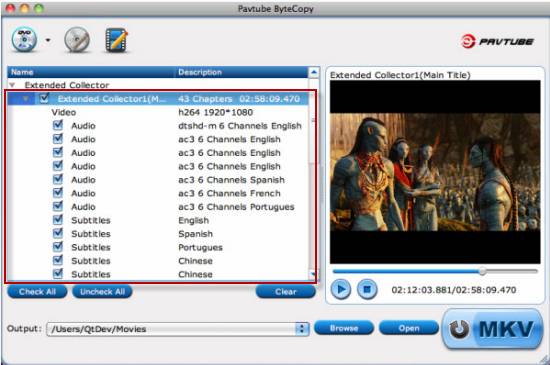The width and height of the screenshot is (550, 365).
Task: Uncheck the ac3 6 Channels Portugues audio
Action: pos(58,206)
